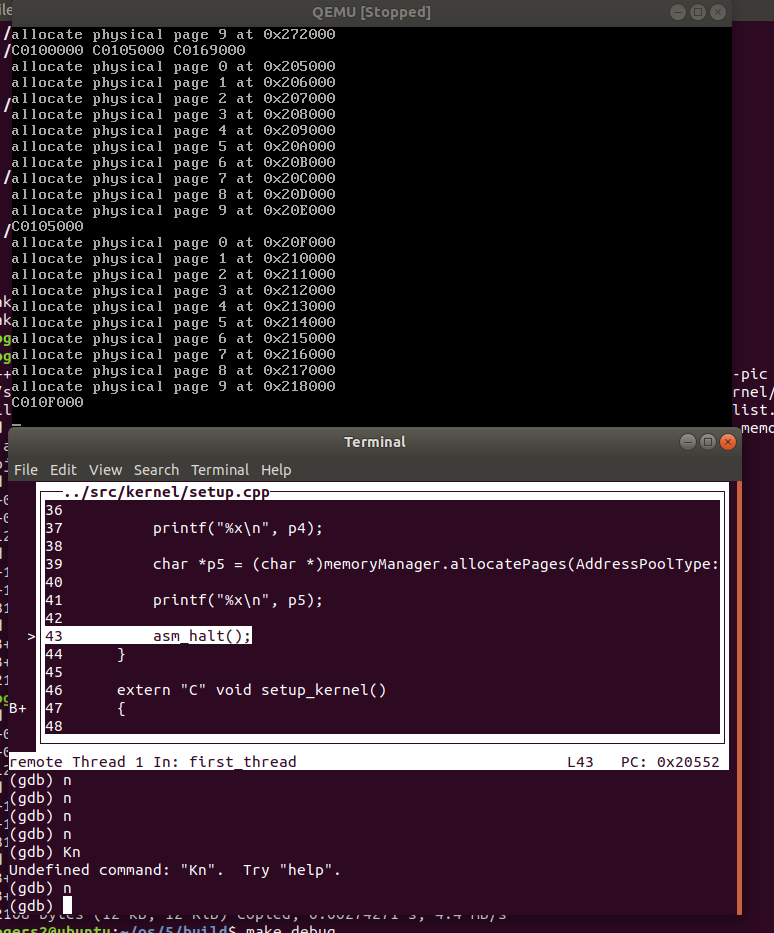Open the Edit menu in Terminal
This screenshot has width=774, height=933.
click(x=63, y=470)
